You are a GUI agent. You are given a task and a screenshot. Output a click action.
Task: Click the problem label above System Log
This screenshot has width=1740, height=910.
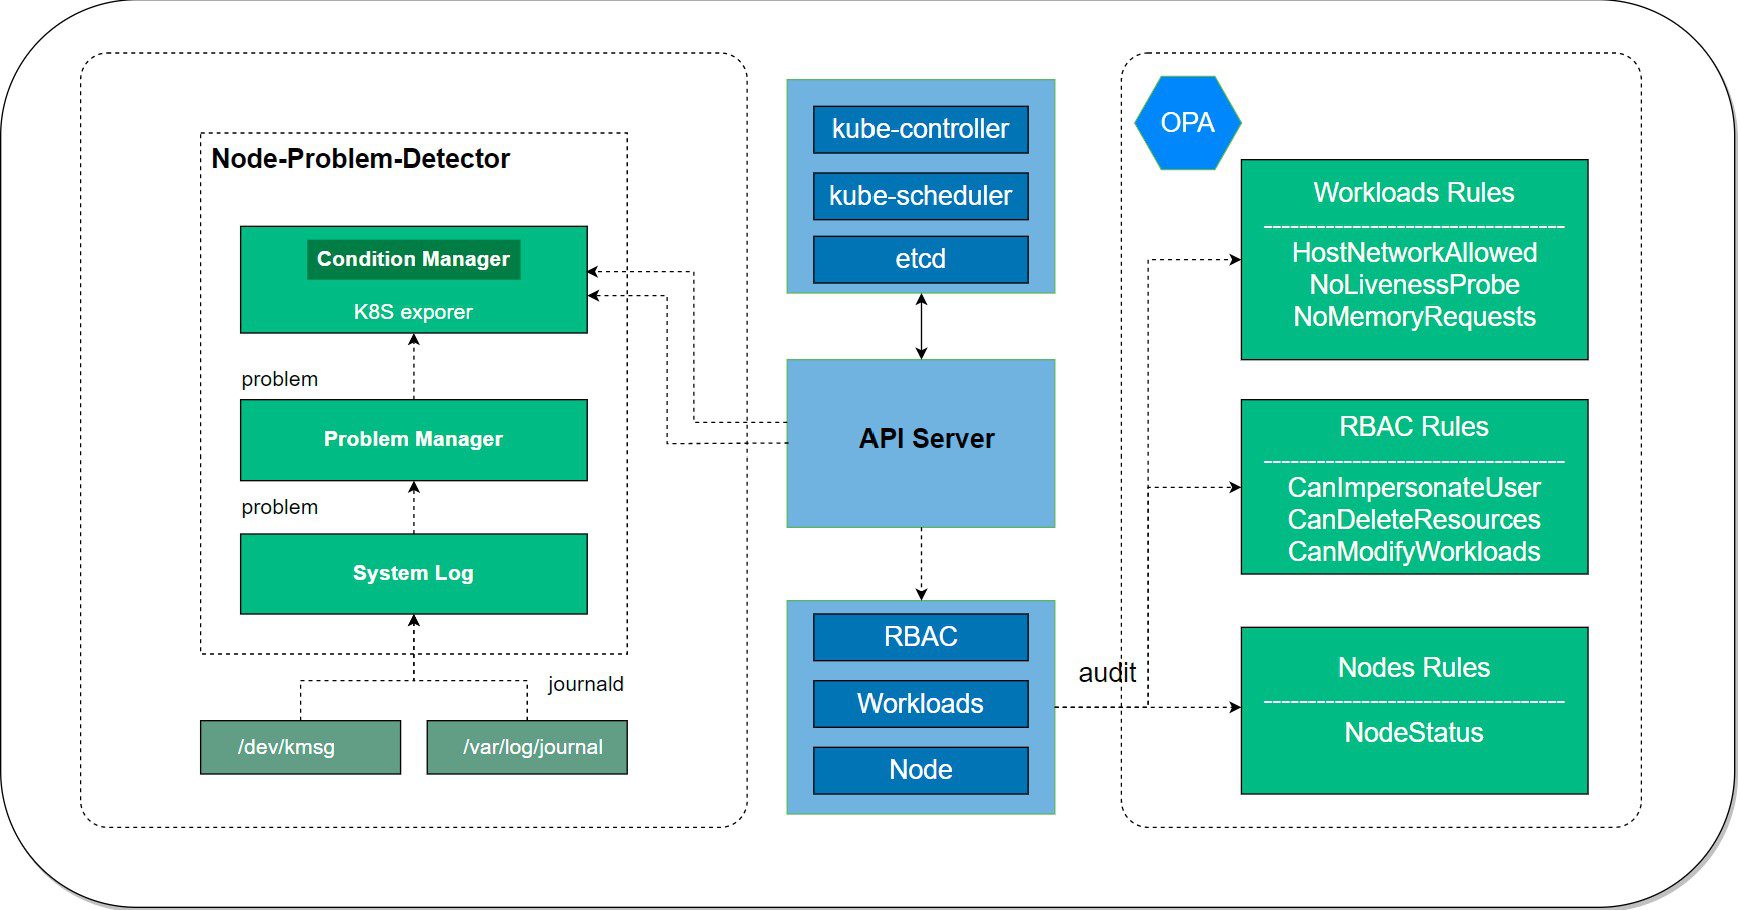pos(280,507)
